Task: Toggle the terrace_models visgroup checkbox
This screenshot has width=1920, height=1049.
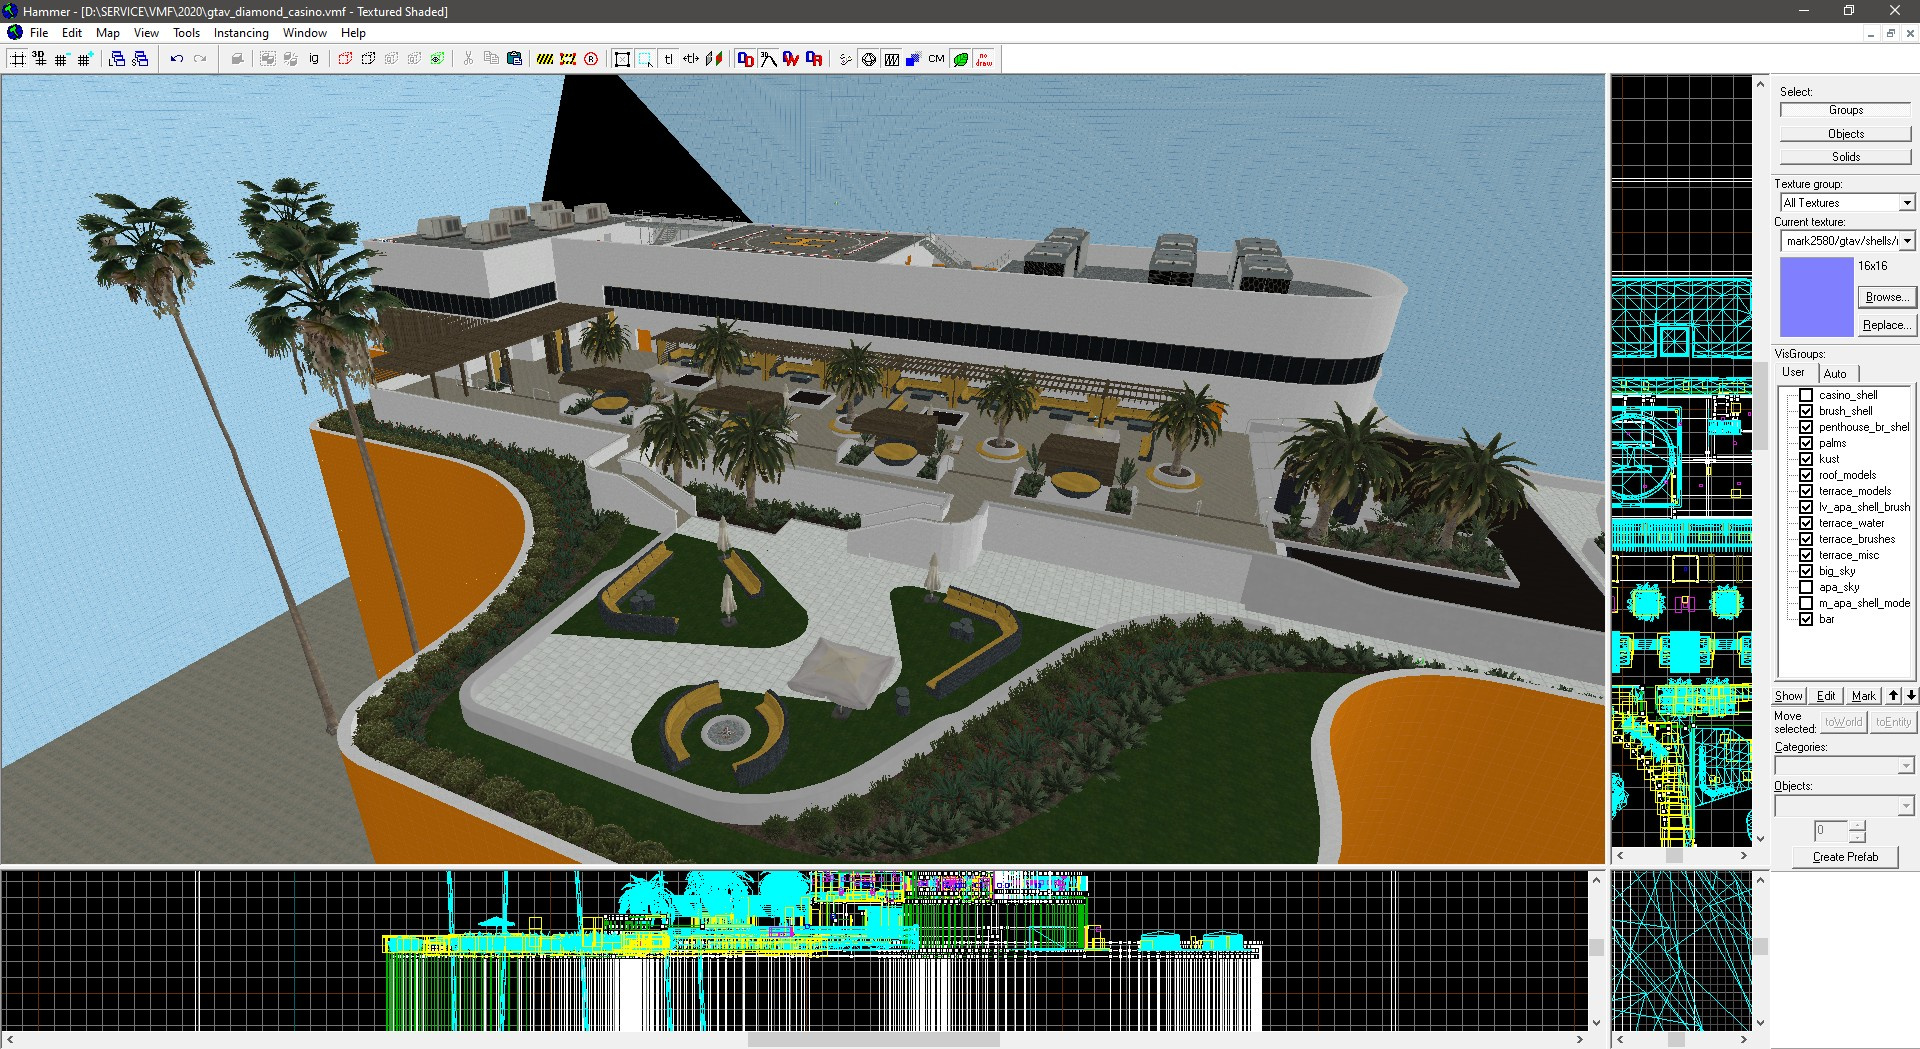Action: 1806,491
